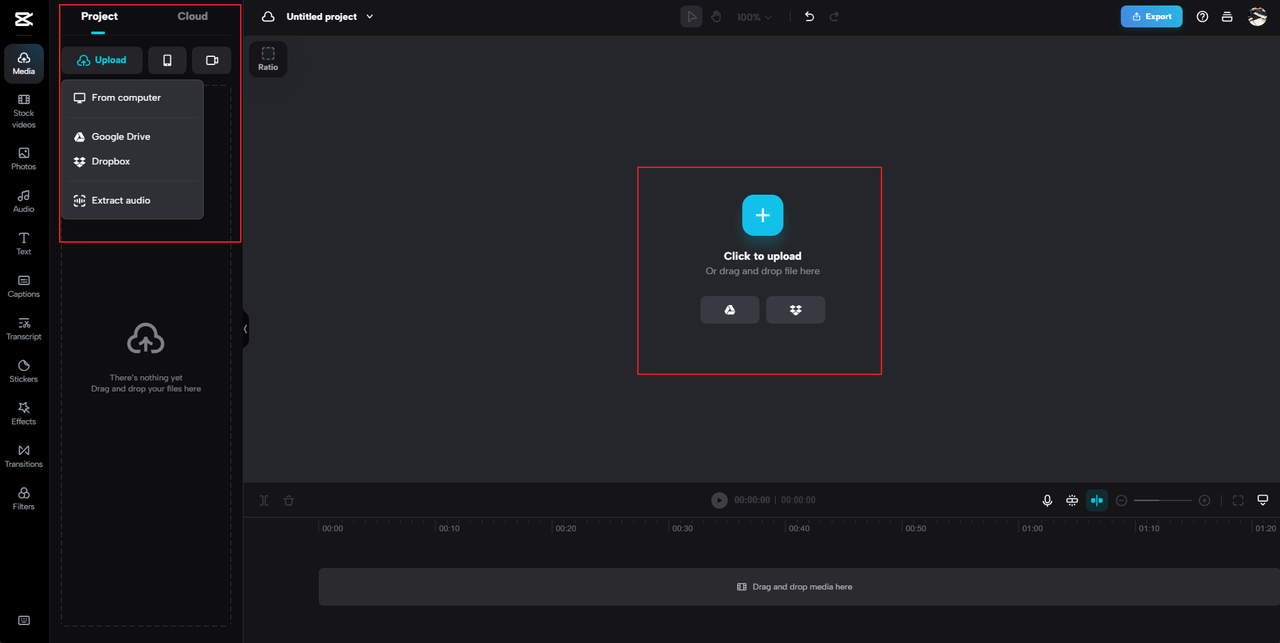The height and width of the screenshot is (643, 1280).
Task: Click the 01:00 mark on timeline ruler
Action: (1032, 528)
